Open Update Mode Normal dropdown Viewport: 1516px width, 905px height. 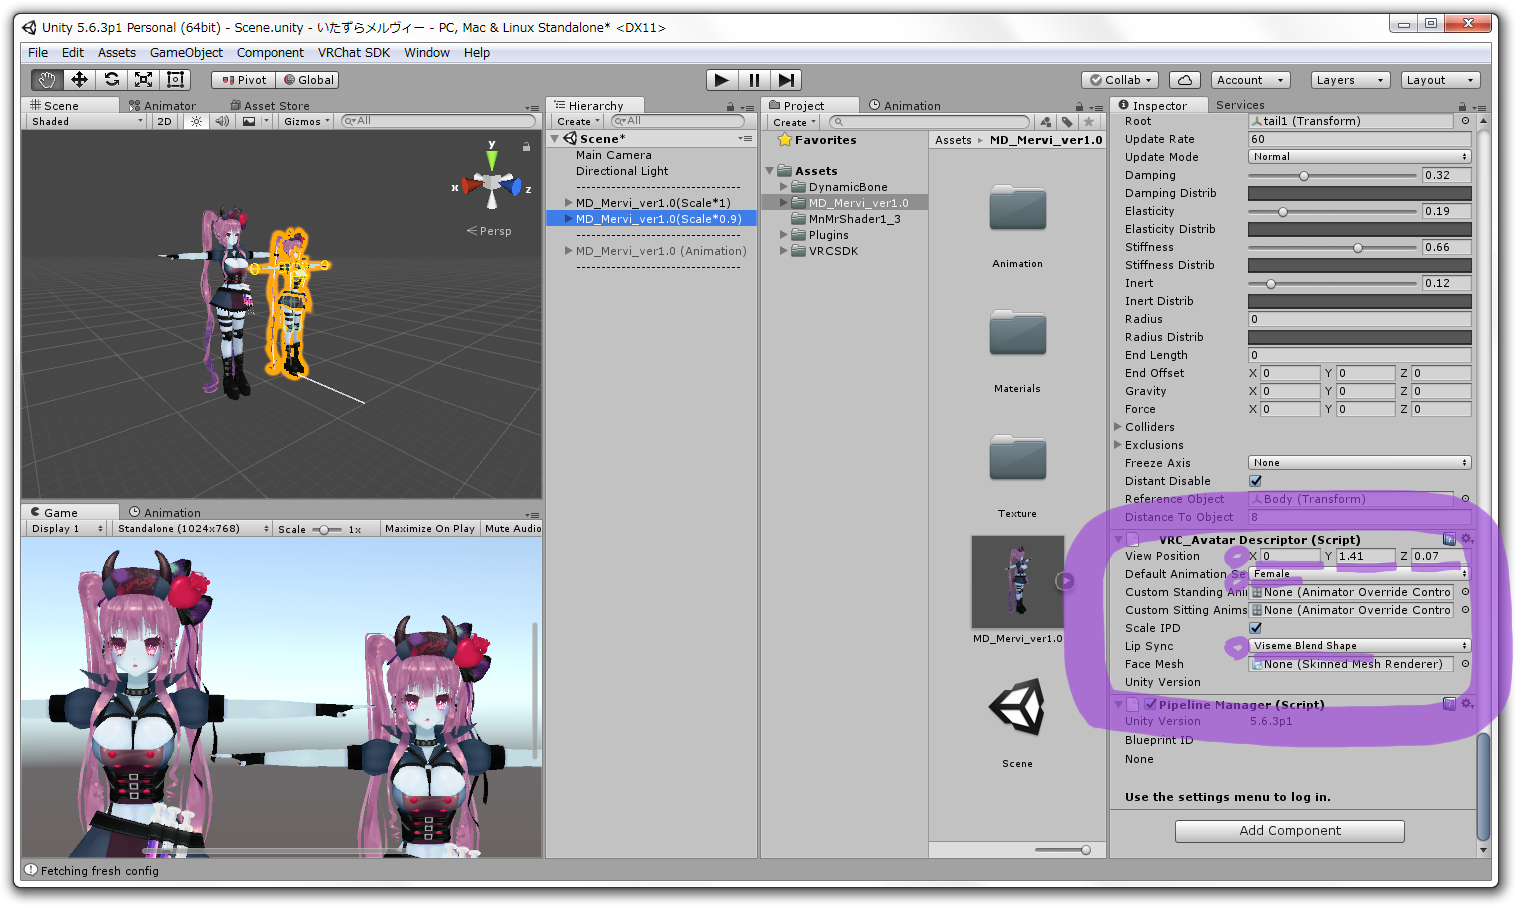point(1360,157)
